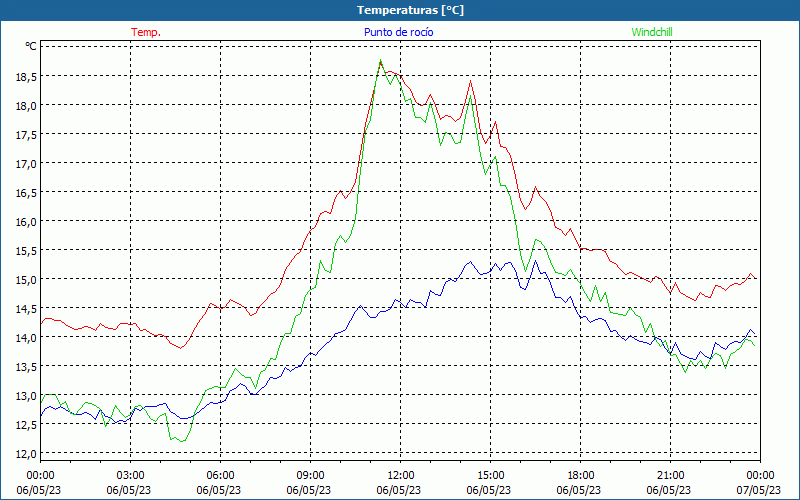Click the '12,0' y-axis value
The height and width of the screenshot is (500, 800).
(x=26, y=453)
